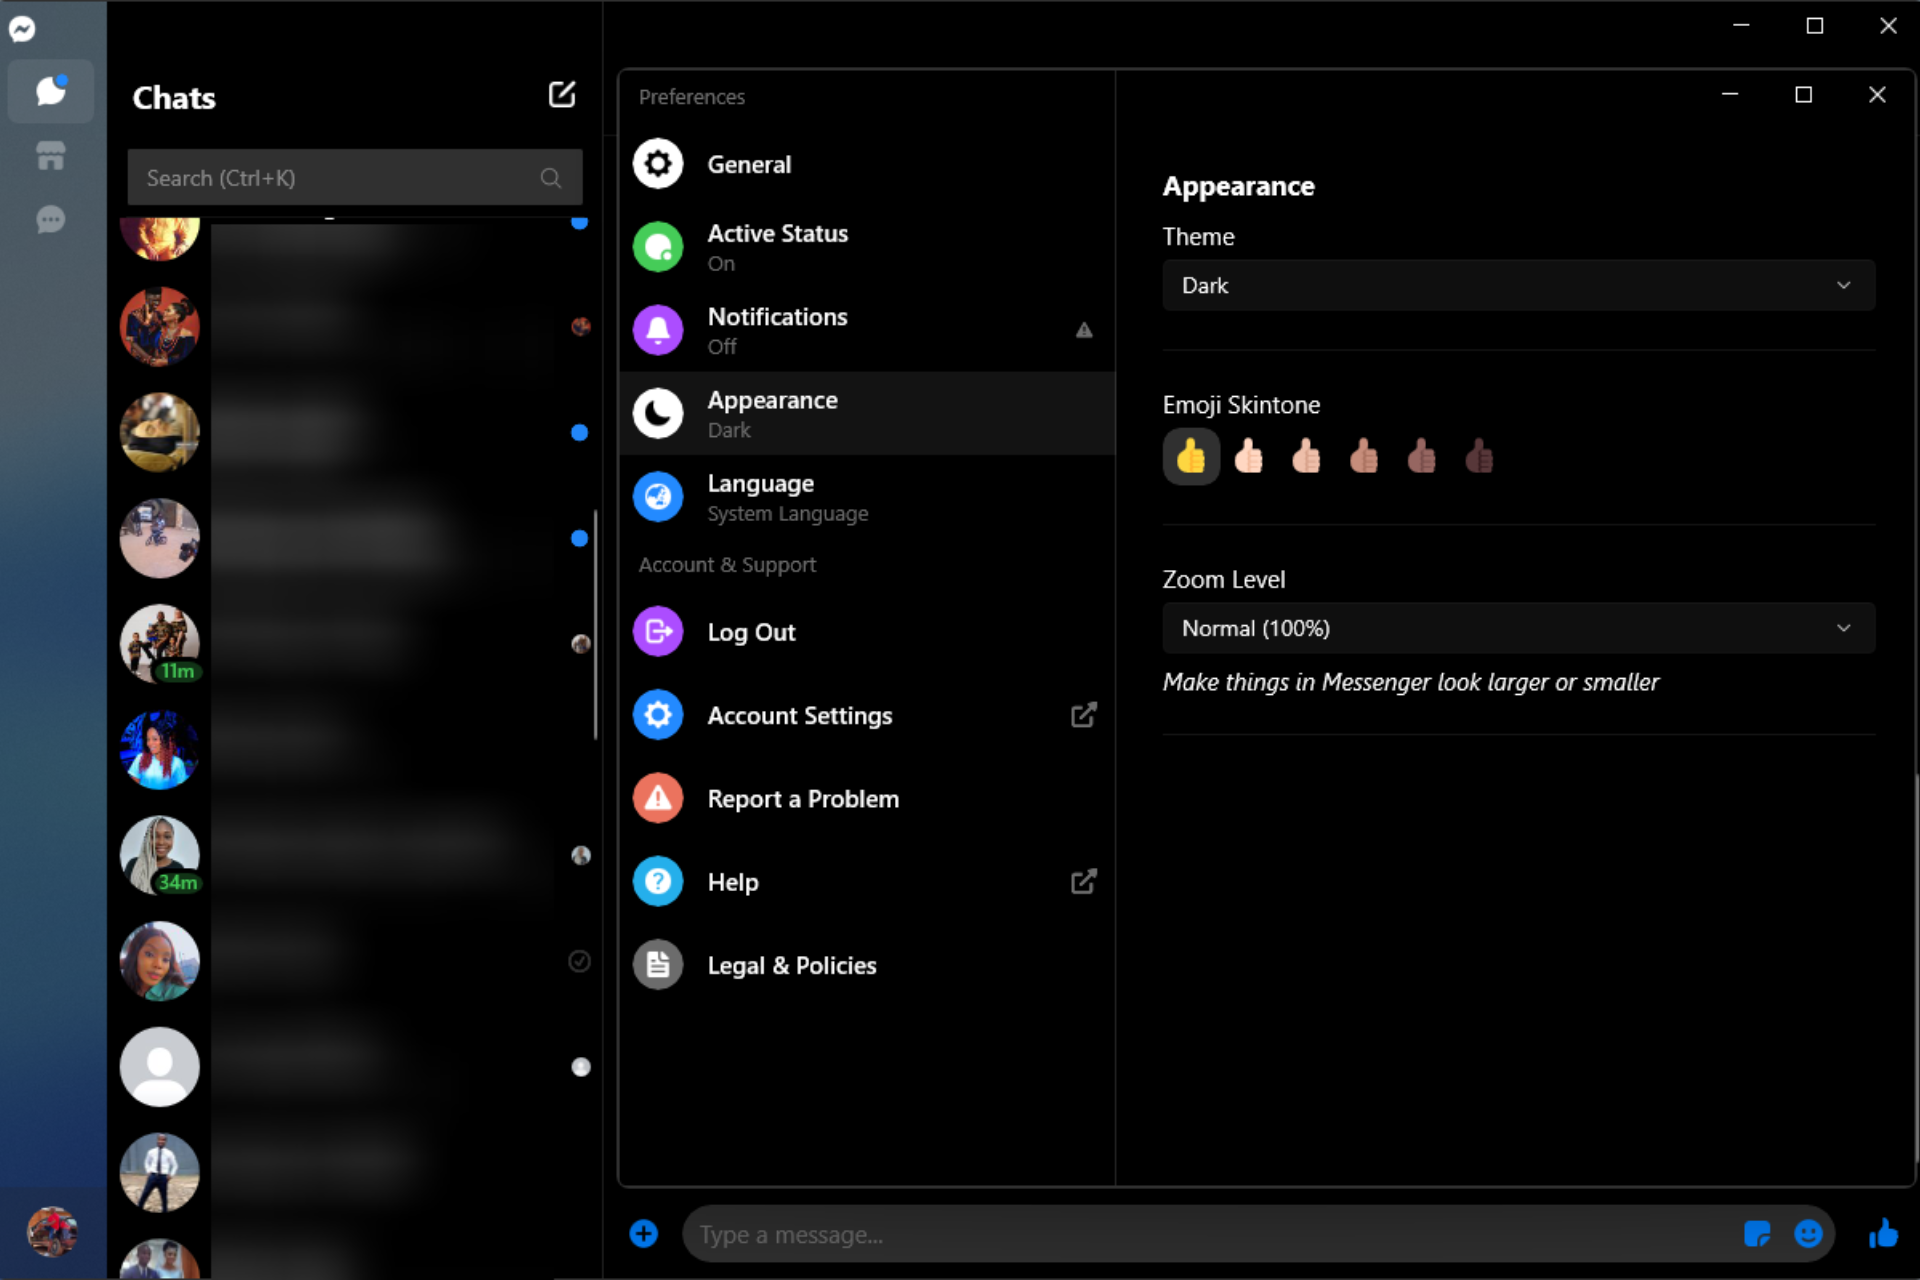This screenshot has width=1920, height=1280.
Task: Open Message Requests bubble icon in sidebar
Action: [51, 219]
